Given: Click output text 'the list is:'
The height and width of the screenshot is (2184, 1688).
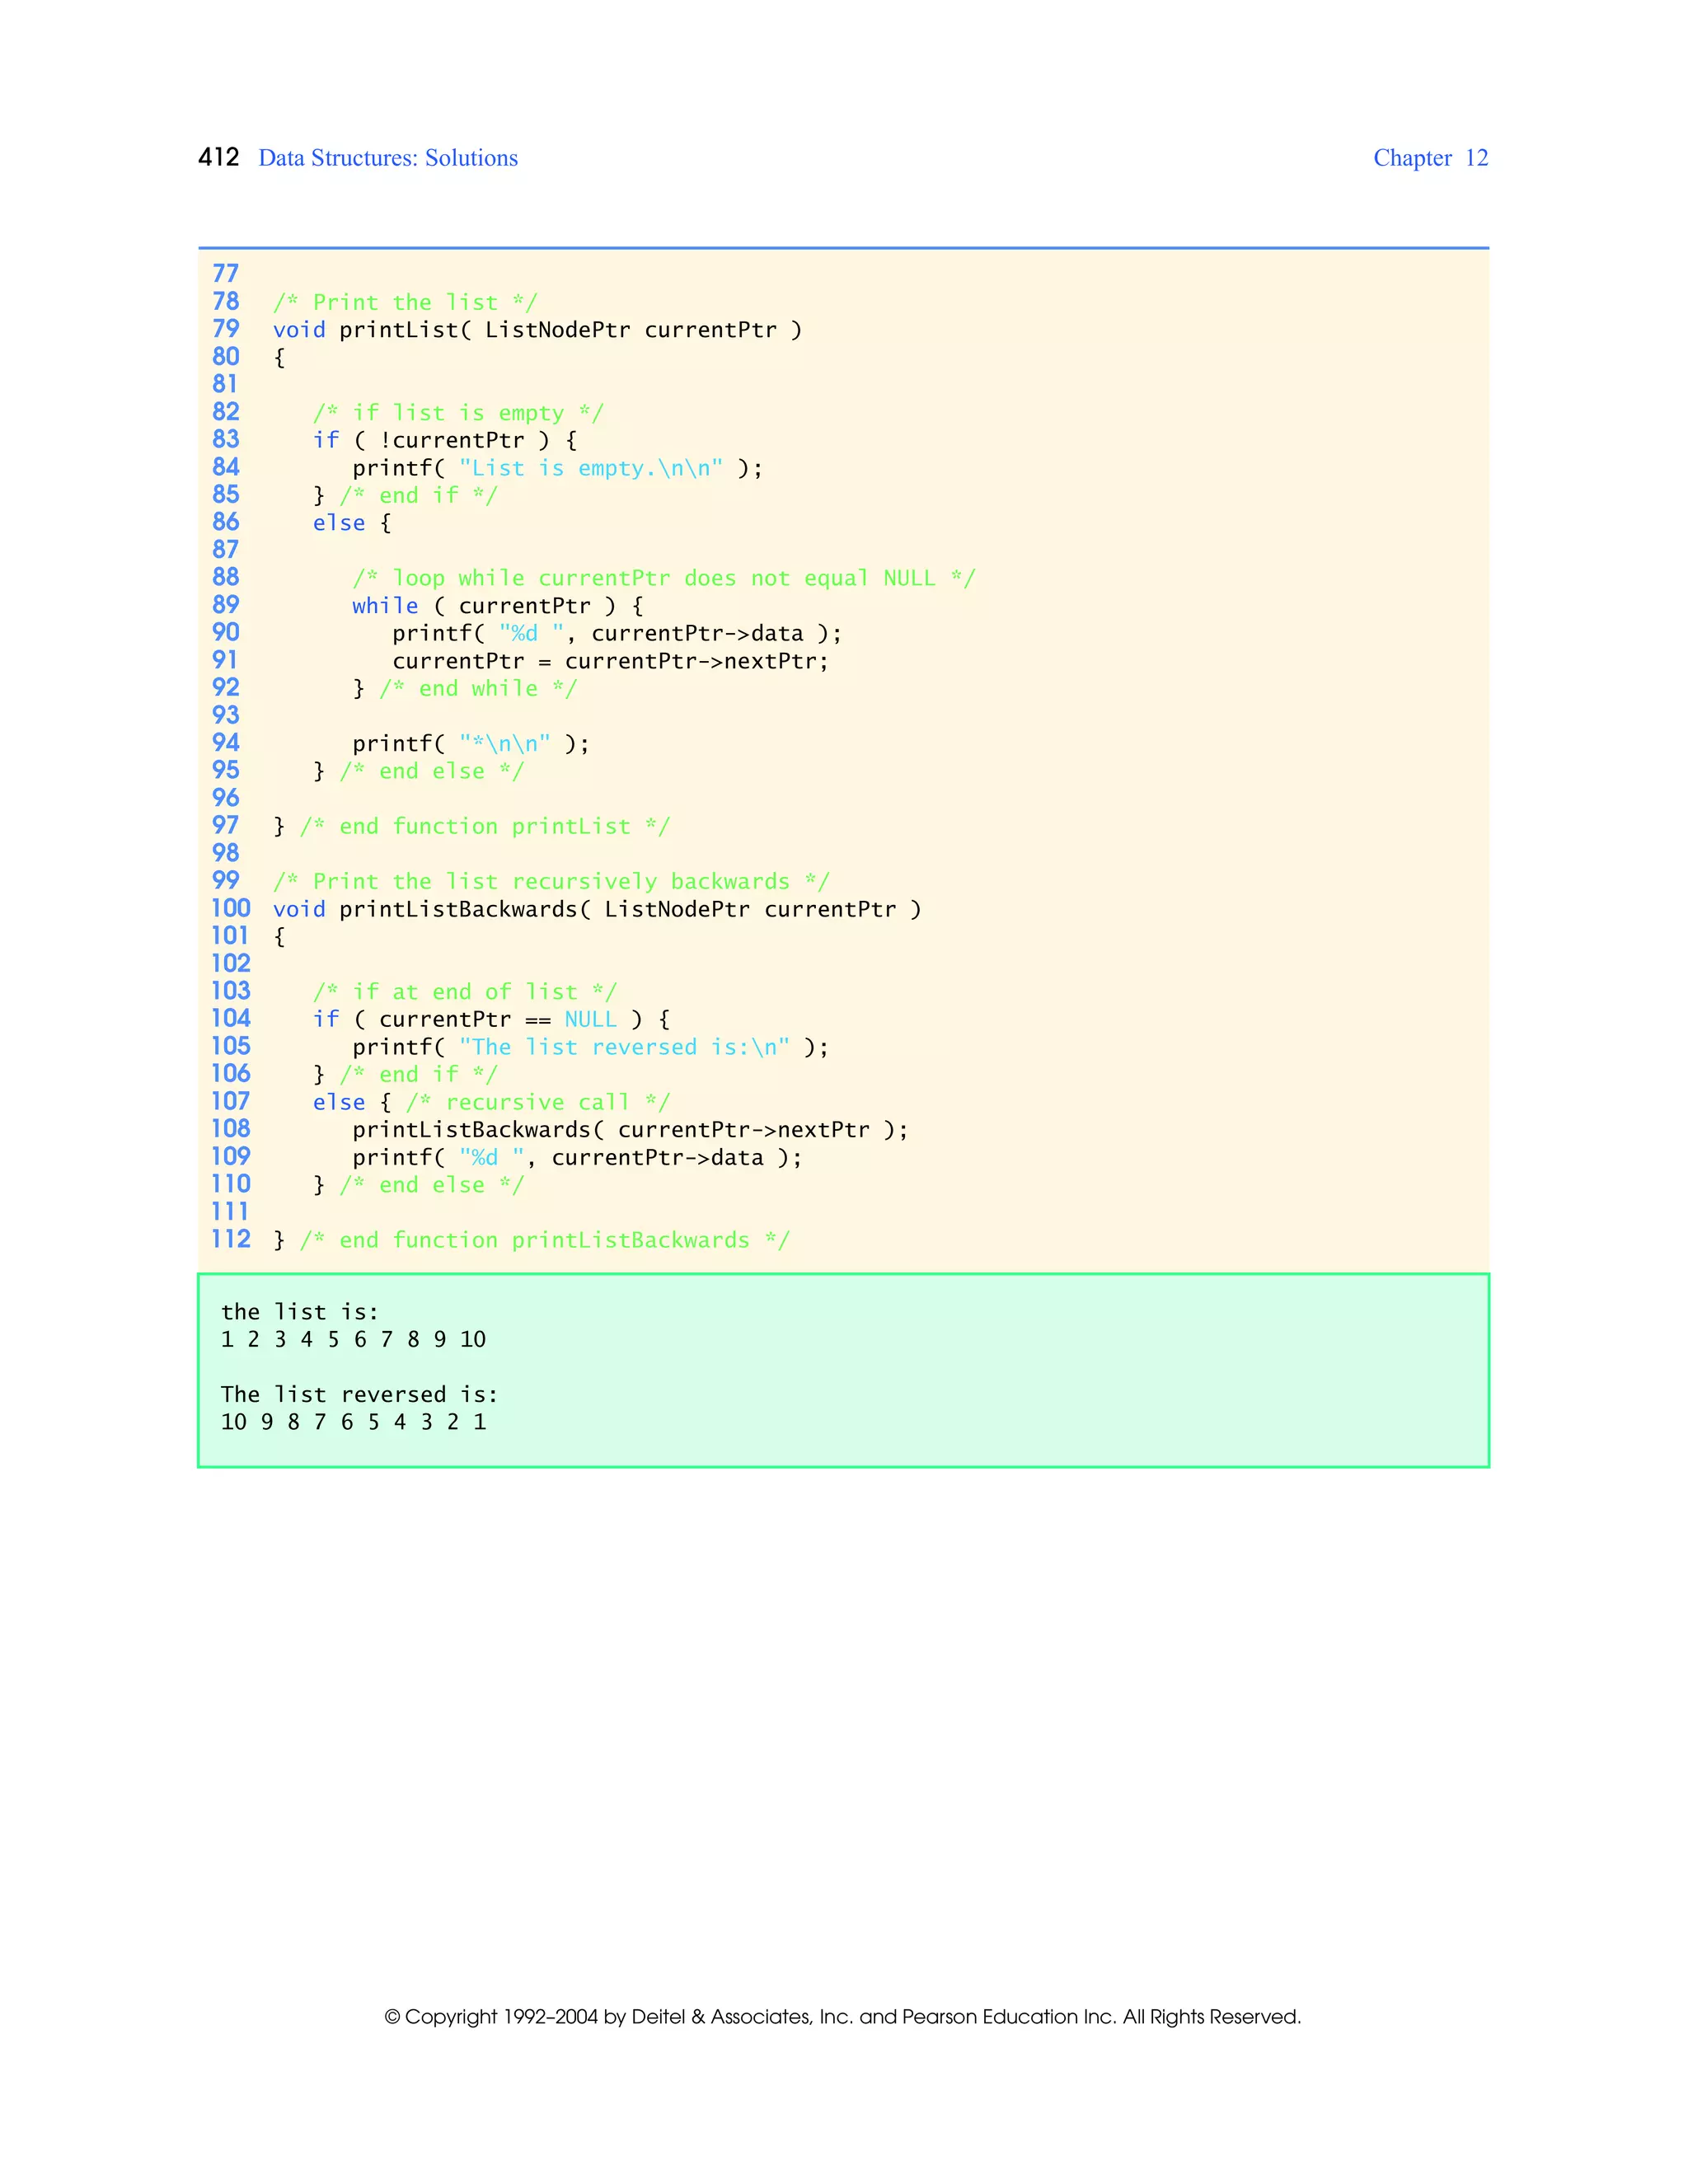Looking at the screenshot, I should 300,1312.
